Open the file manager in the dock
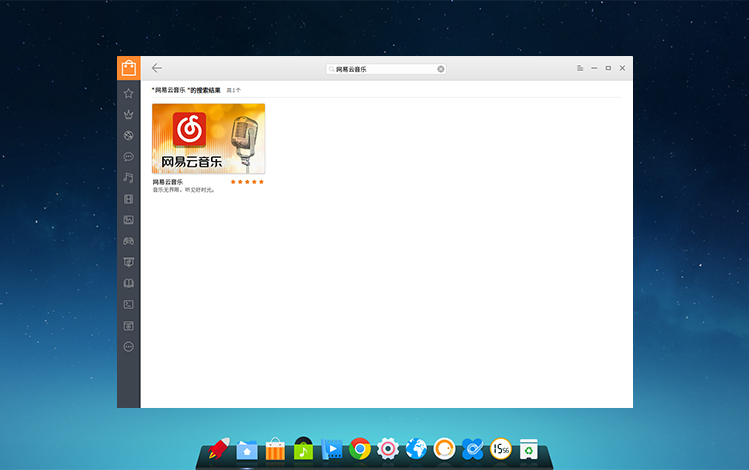This screenshot has width=749, height=470. click(x=247, y=450)
